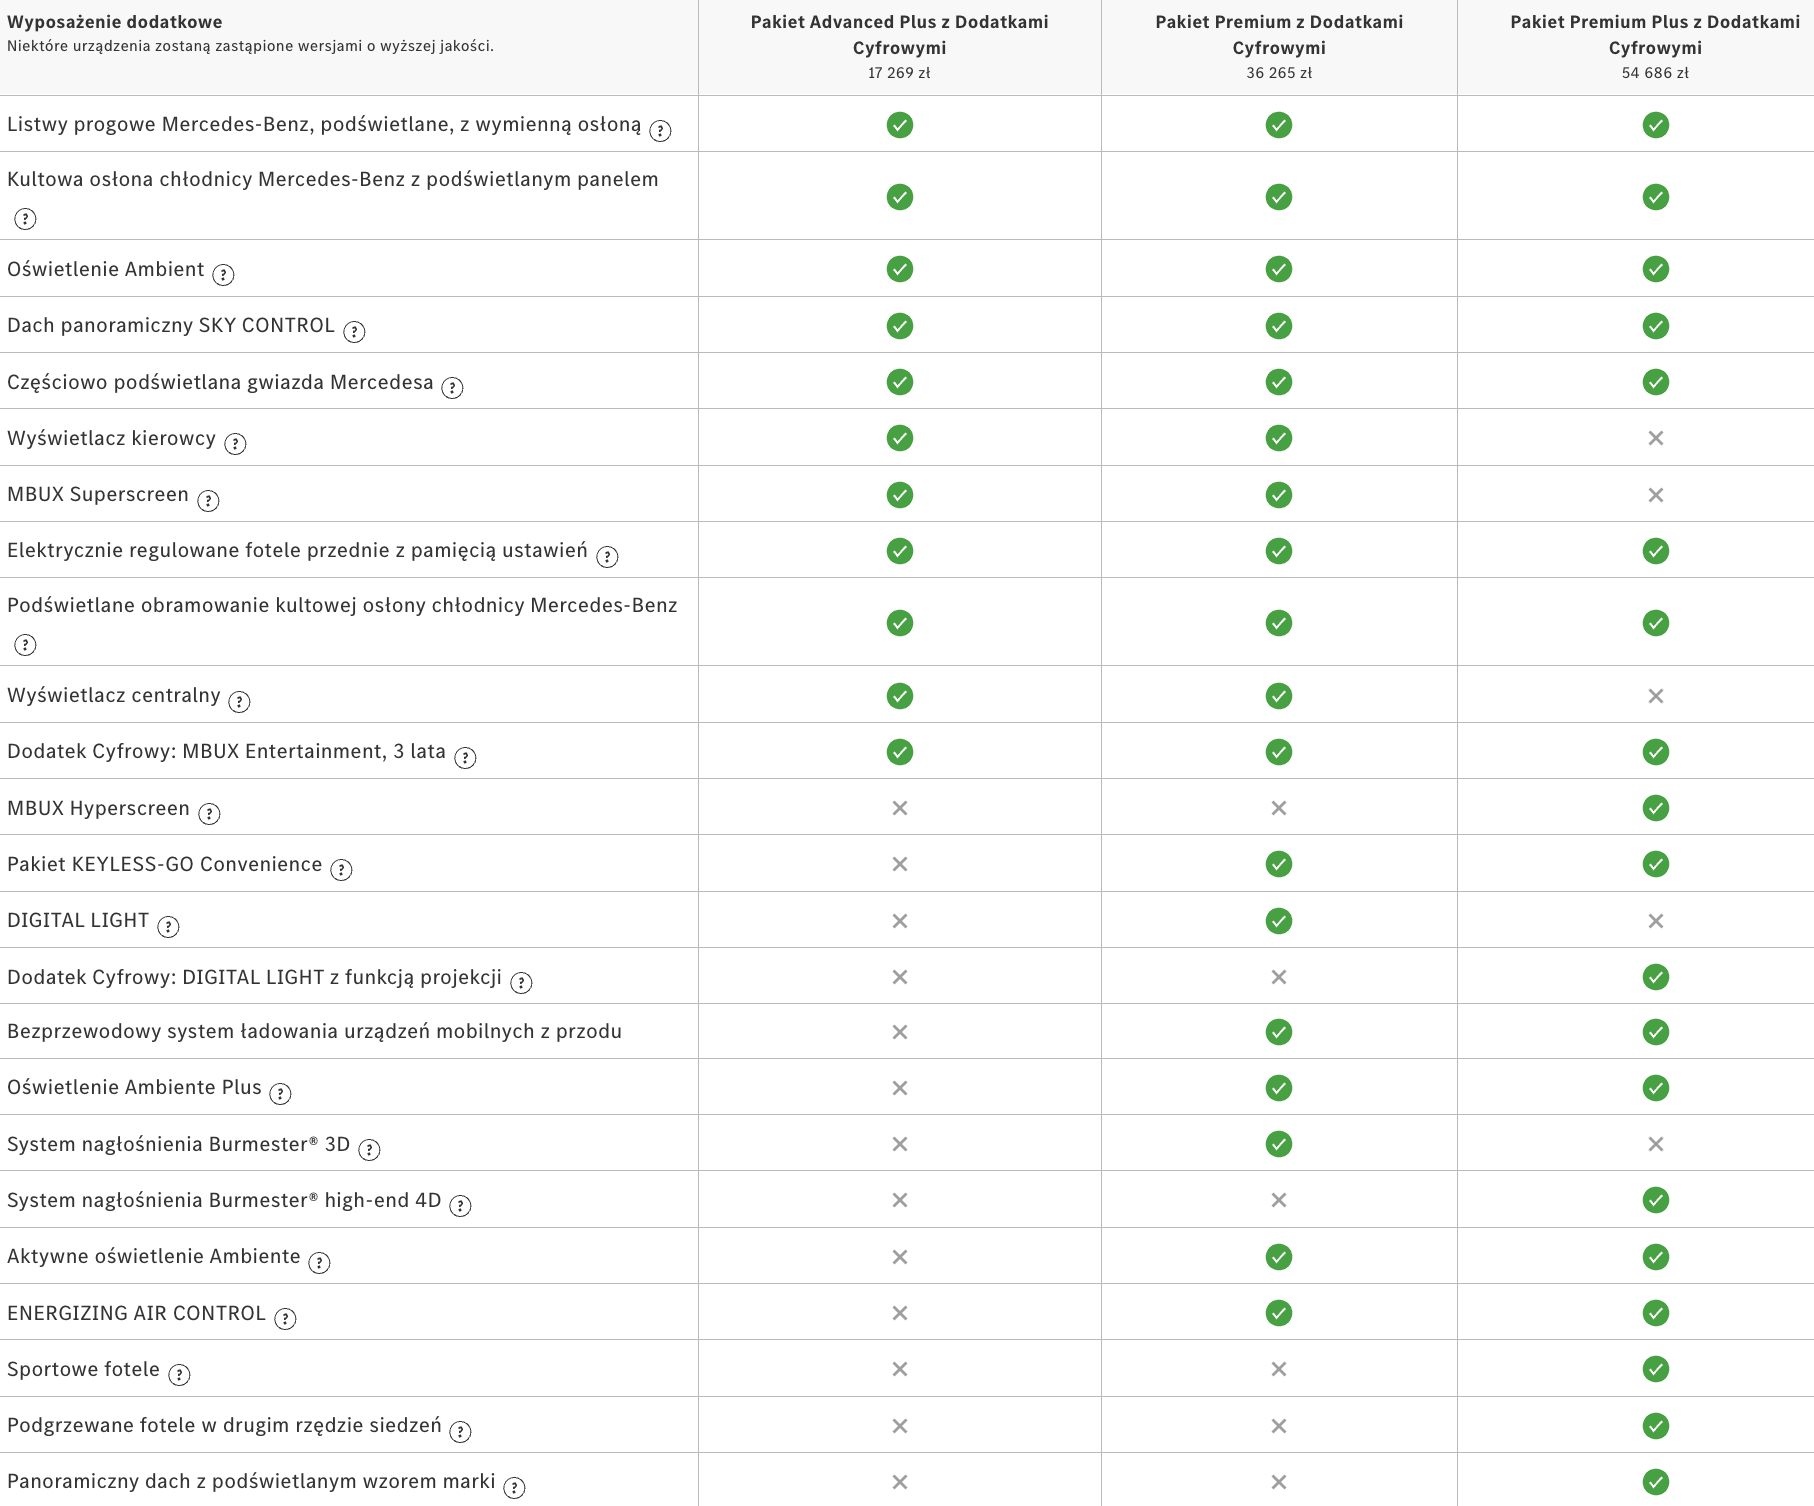This screenshot has height=1506, width=1814.
Task: Show info for Aktywne oświetlenie Ambiente
Action: pyautogui.click(x=319, y=1263)
